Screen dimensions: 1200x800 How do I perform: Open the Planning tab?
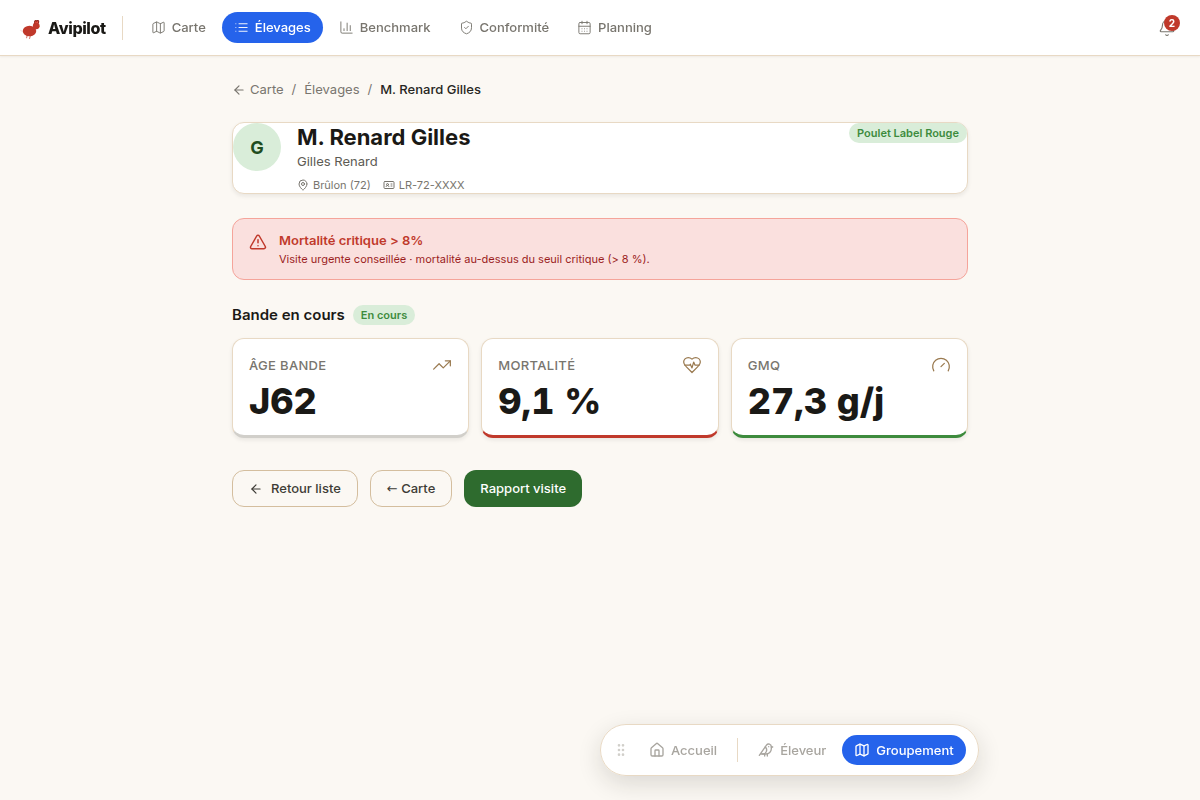pos(615,28)
